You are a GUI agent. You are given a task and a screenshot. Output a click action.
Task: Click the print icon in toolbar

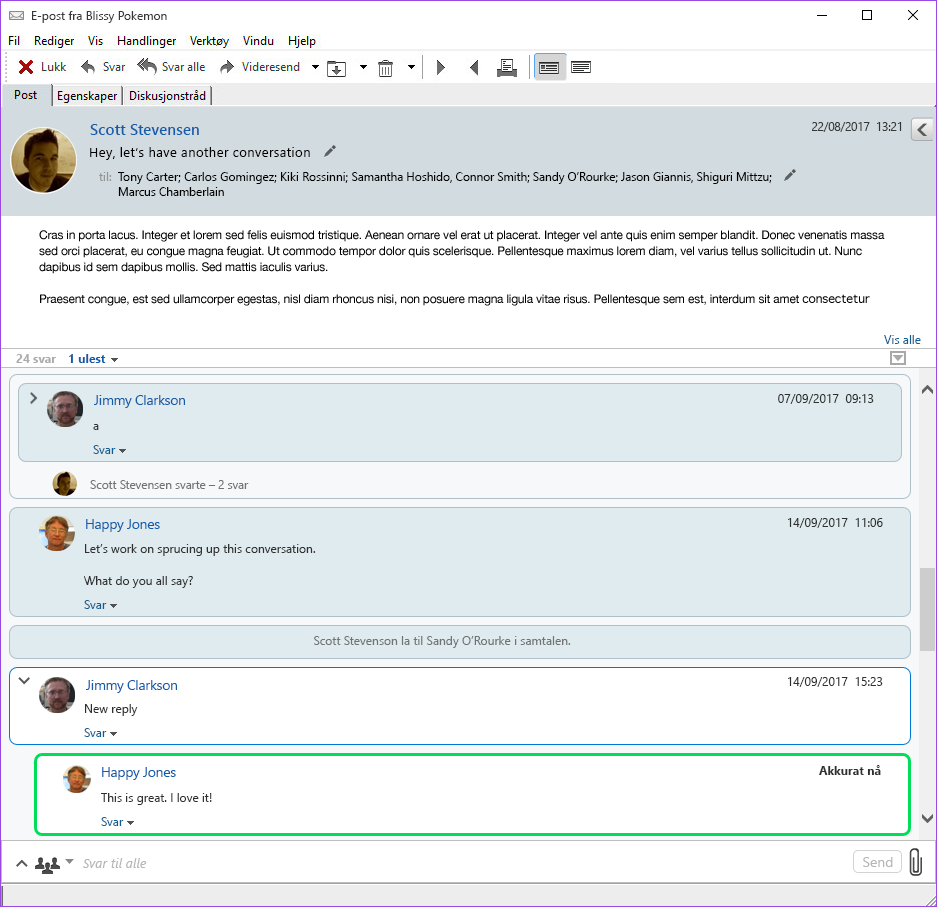507,68
